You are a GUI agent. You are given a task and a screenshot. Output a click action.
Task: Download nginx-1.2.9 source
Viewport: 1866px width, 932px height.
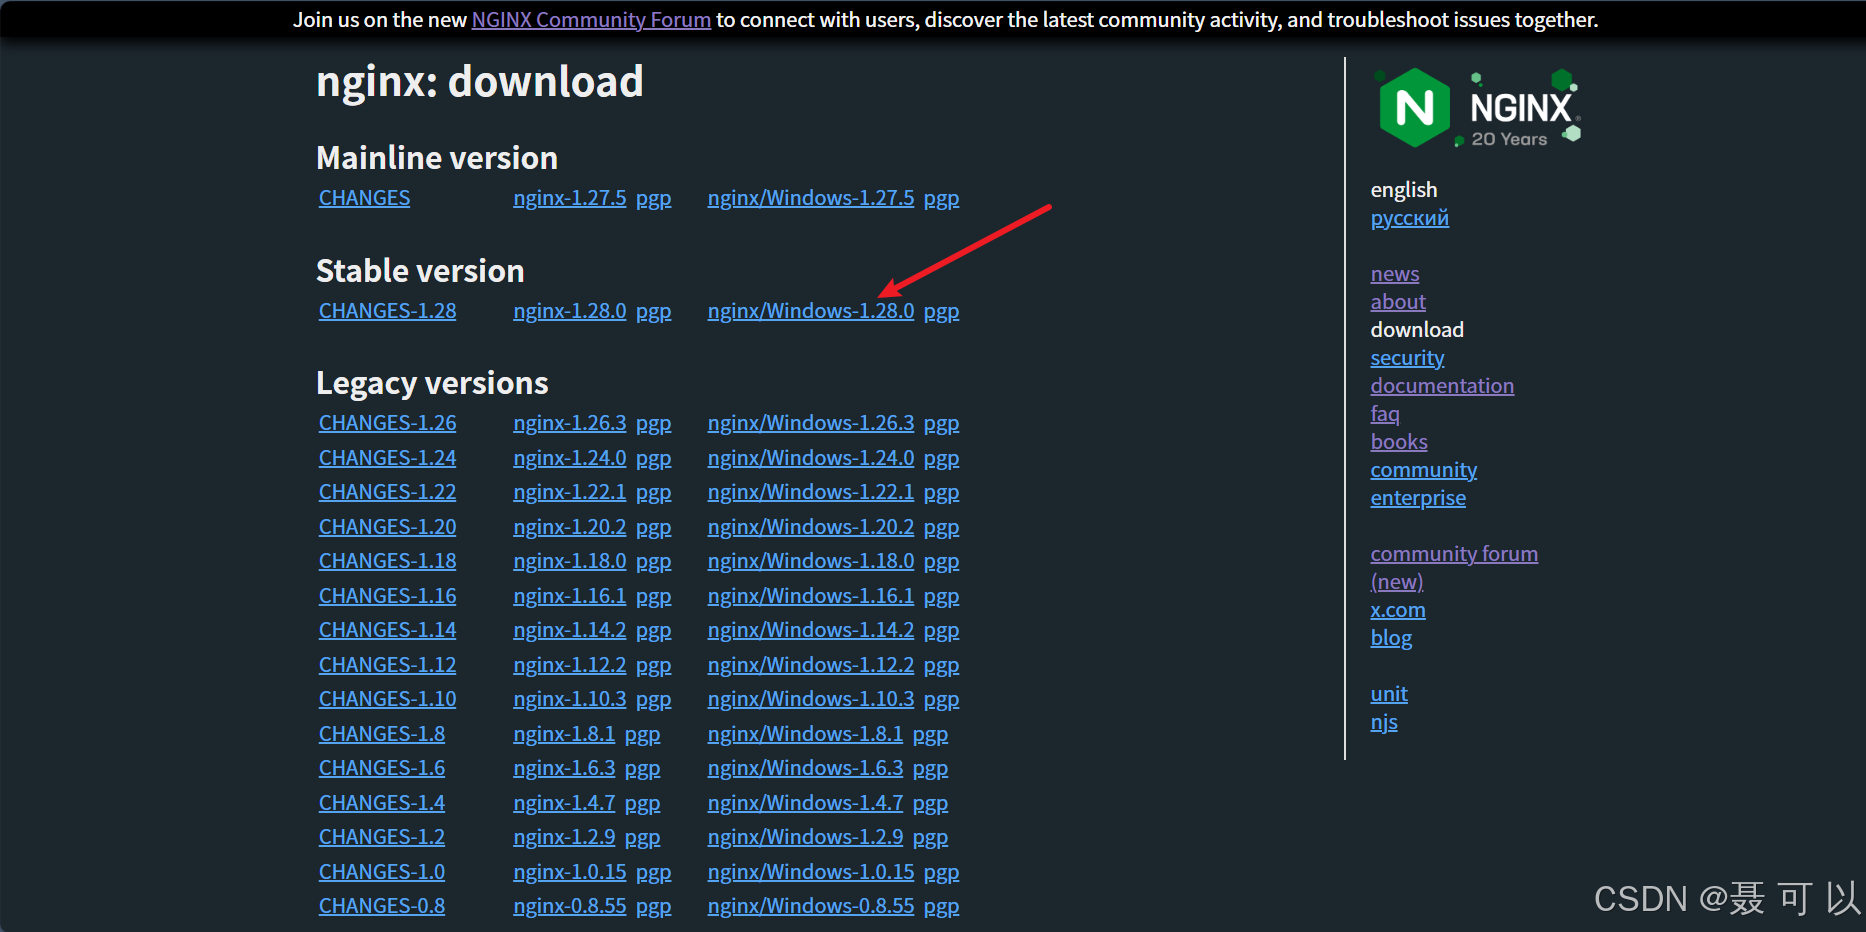click(564, 837)
